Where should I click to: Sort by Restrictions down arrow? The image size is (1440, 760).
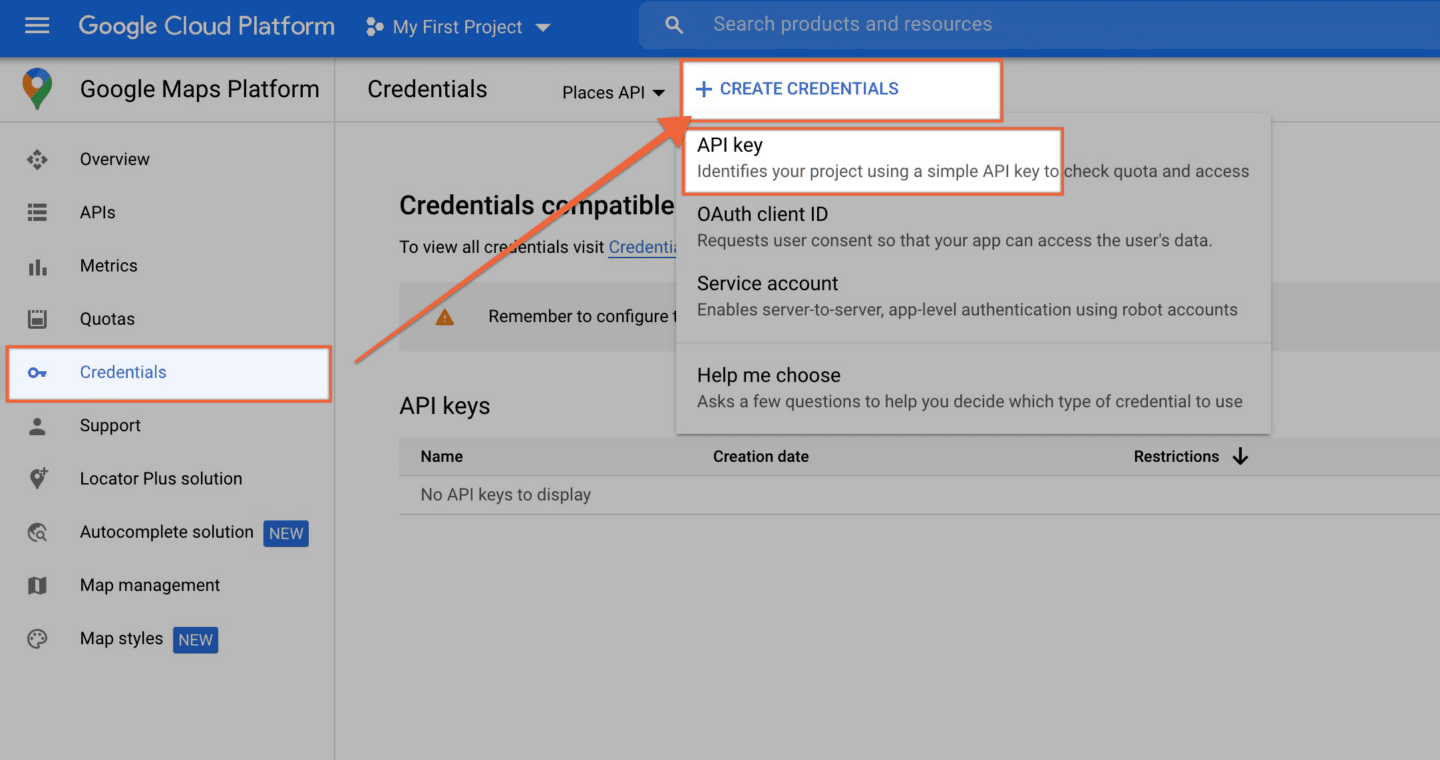click(1241, 456)
